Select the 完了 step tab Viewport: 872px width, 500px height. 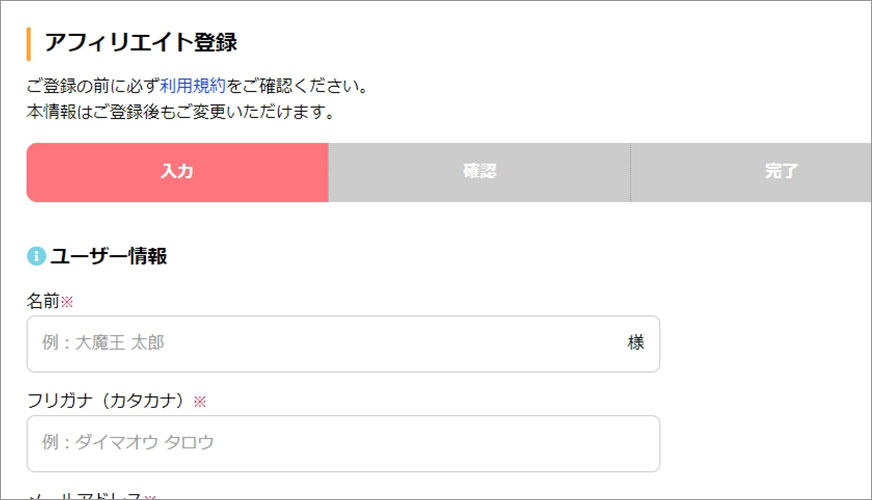pos(751,172)
